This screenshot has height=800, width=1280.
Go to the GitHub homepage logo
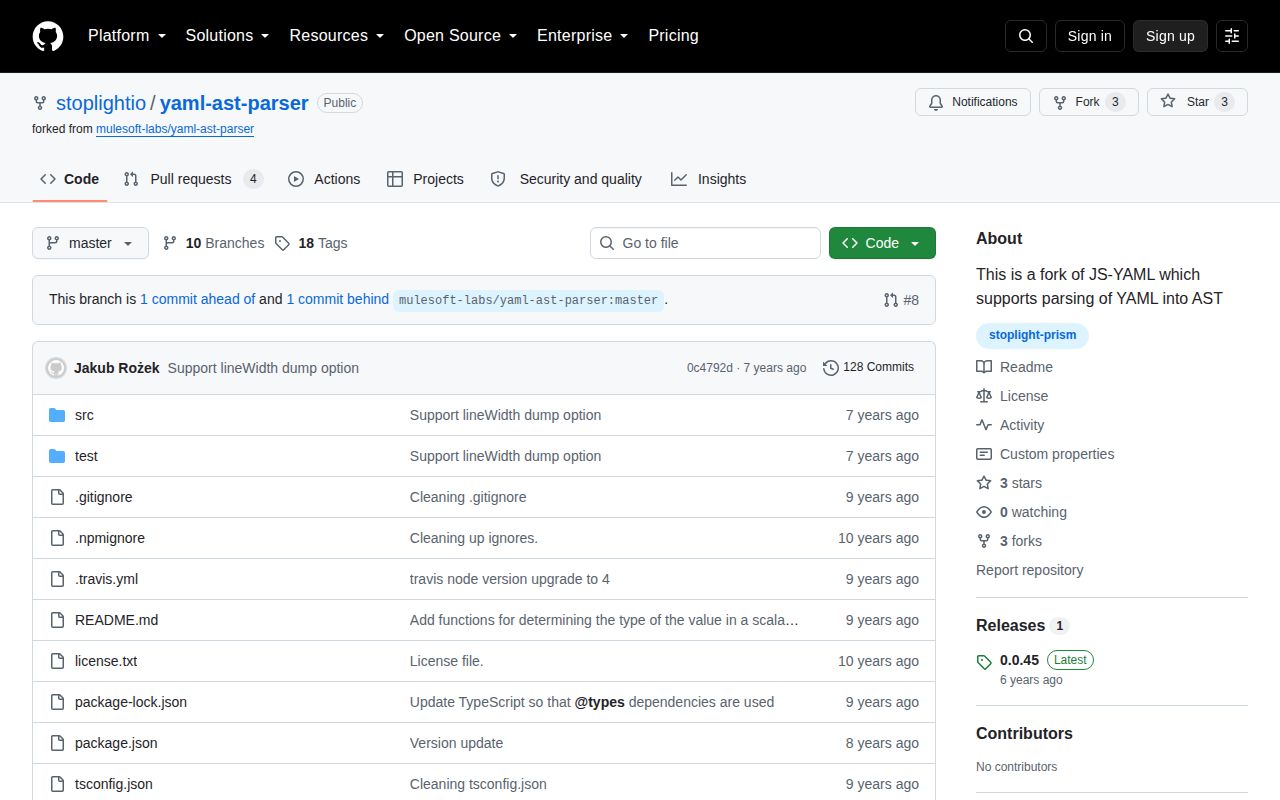[48, 36]
